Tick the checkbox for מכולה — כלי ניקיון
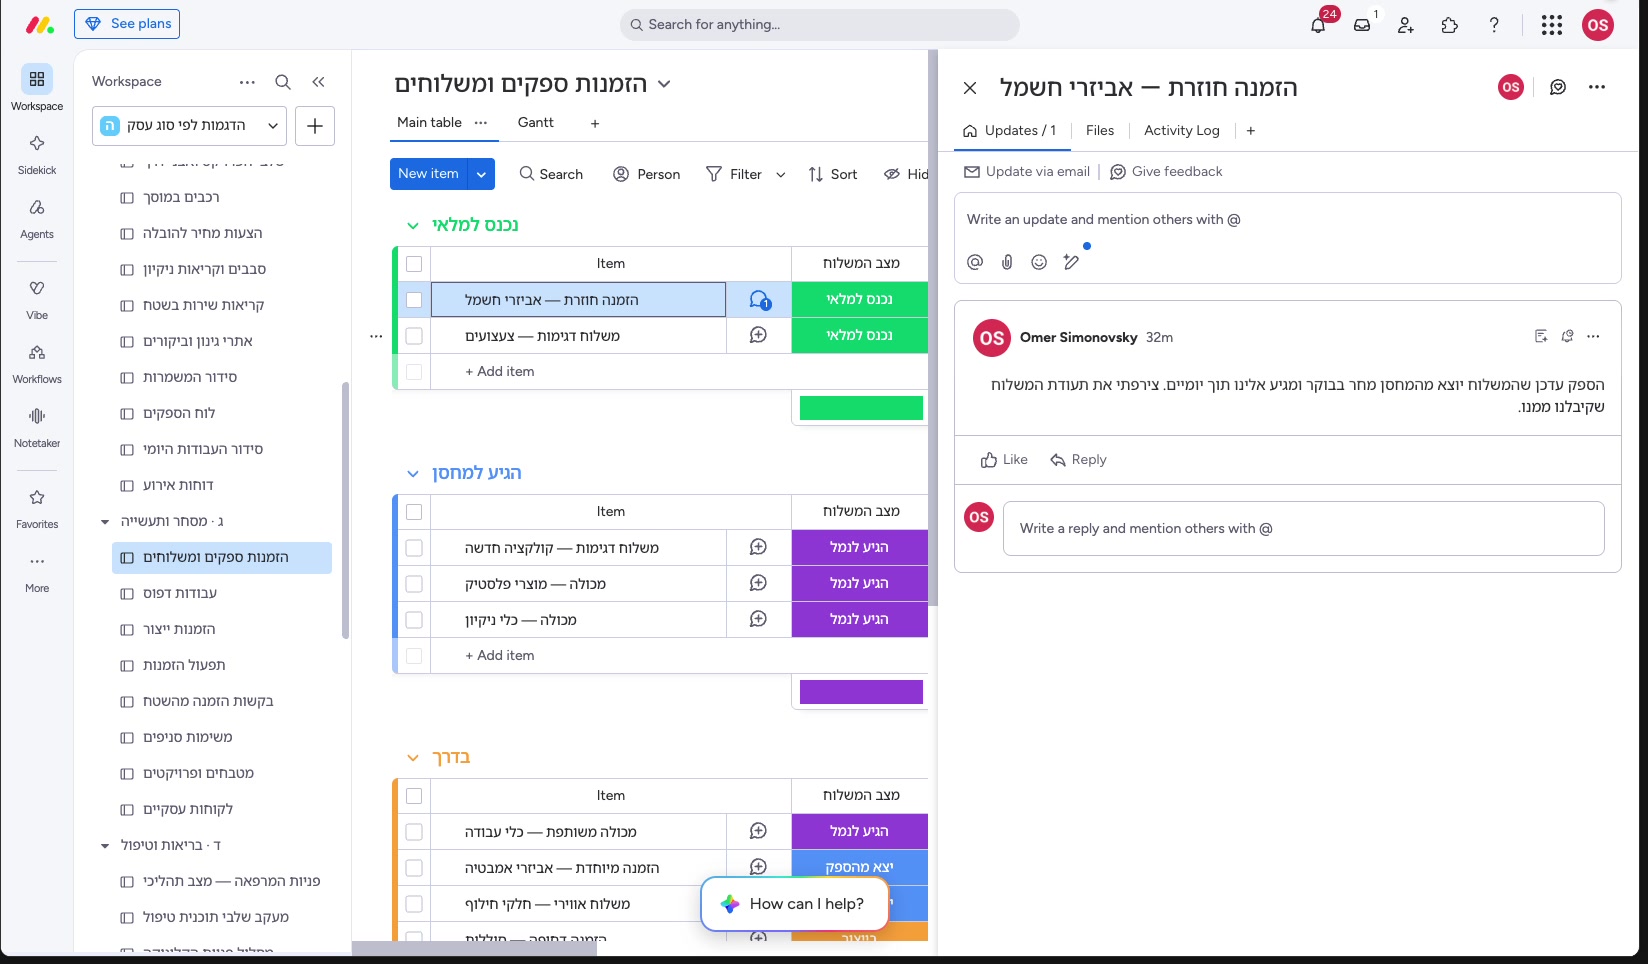The image size is (1648, 964). (414, 620)
